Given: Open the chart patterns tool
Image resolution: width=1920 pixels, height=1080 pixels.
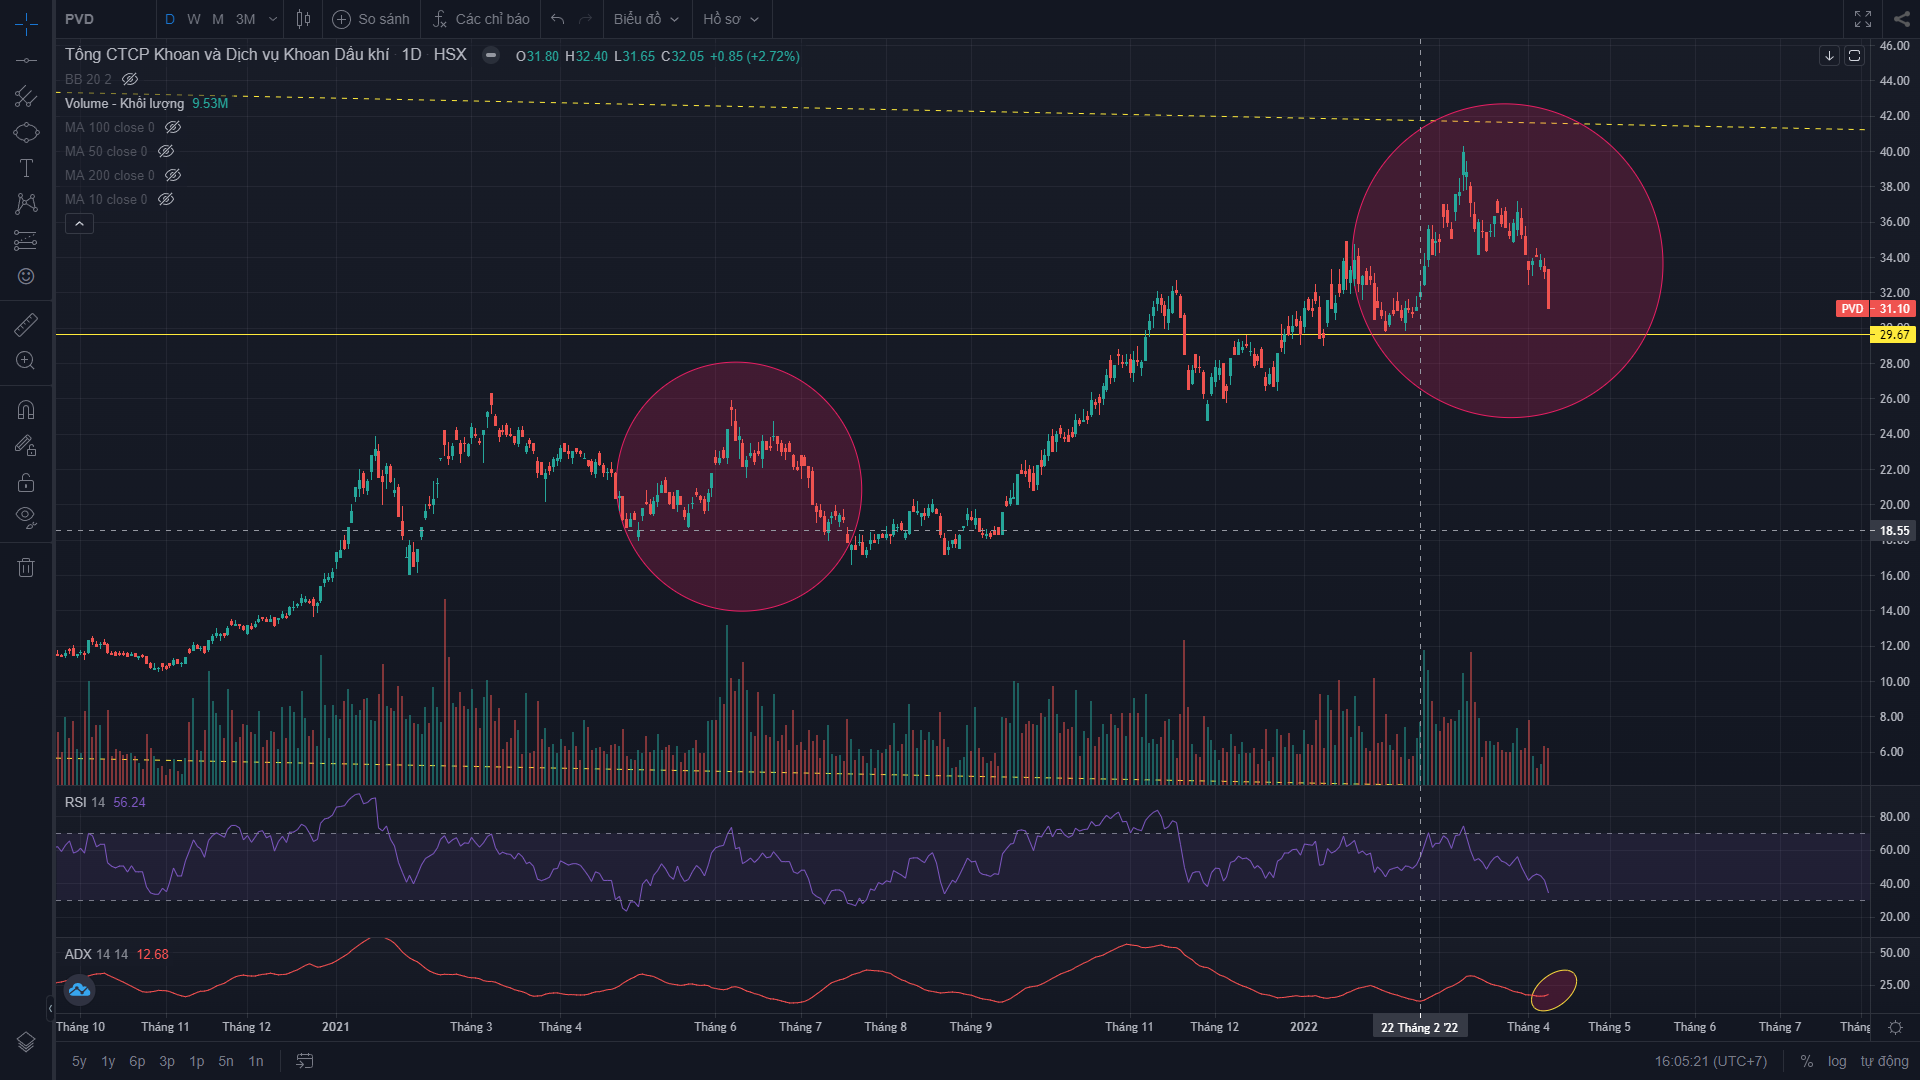Looking at the screenshot, I should [26, 204].
